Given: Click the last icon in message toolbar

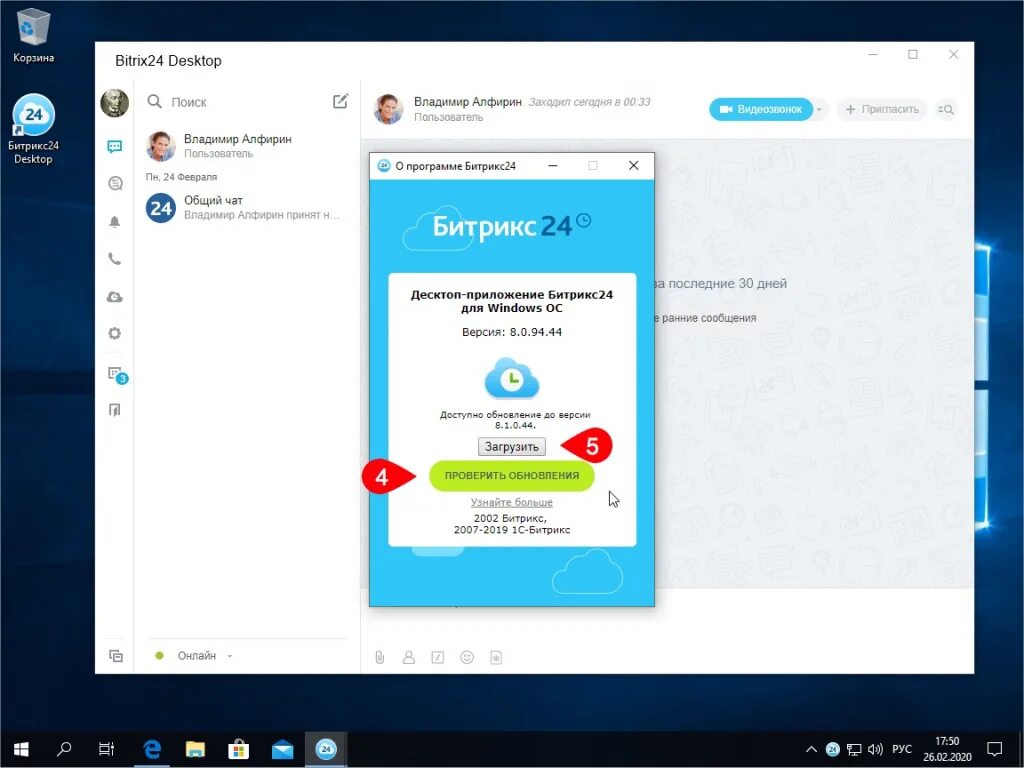Looking at the screenshot, I should click(496, 657).
